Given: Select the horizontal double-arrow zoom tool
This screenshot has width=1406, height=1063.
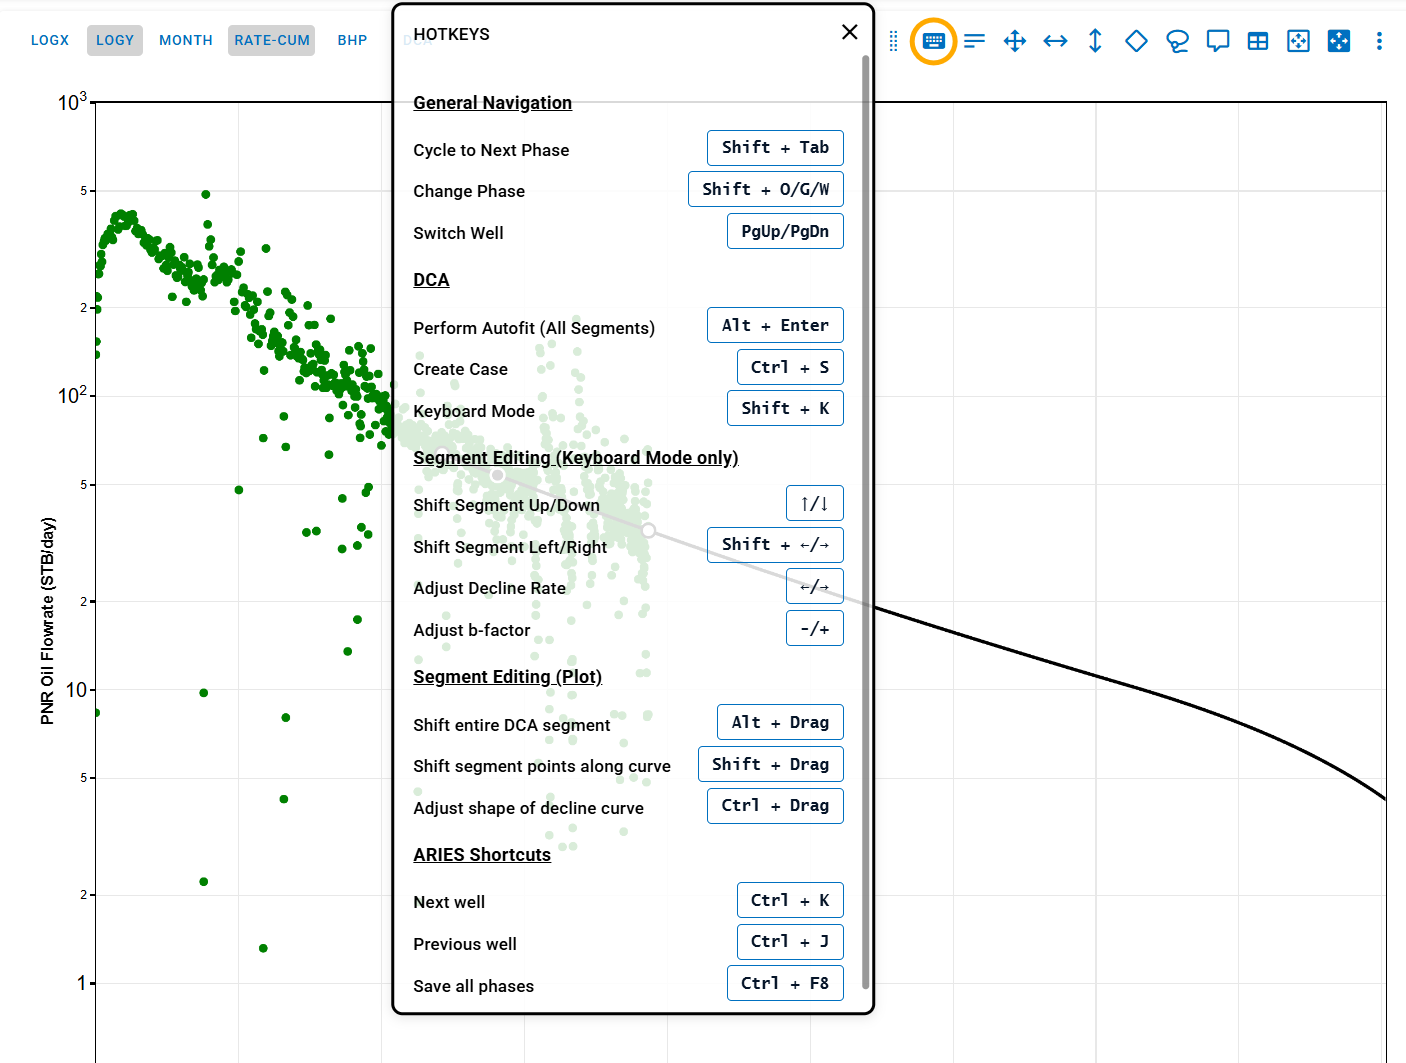Looking at the screenshot, I should coord(1055,41).
